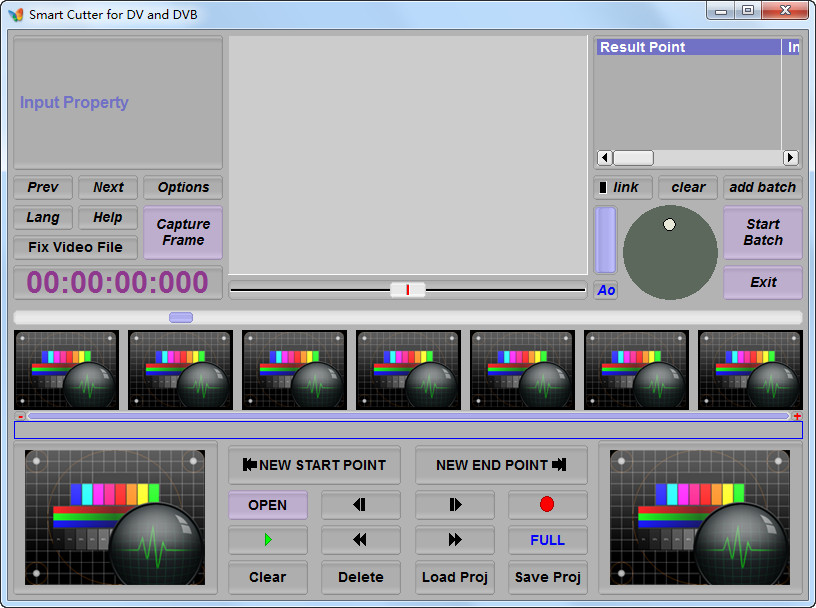
Task: Step back one frame
Action: pos(360,505)
